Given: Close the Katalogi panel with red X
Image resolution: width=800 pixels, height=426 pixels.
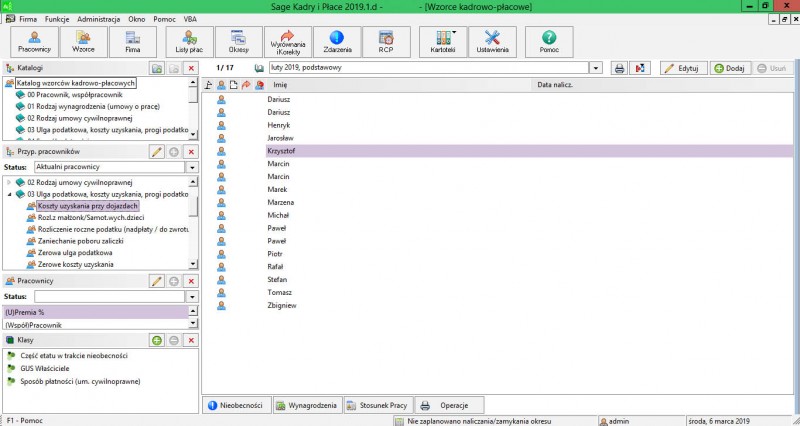Looking at the screenshot, I should pyautogui.click(x=191, y=68).
